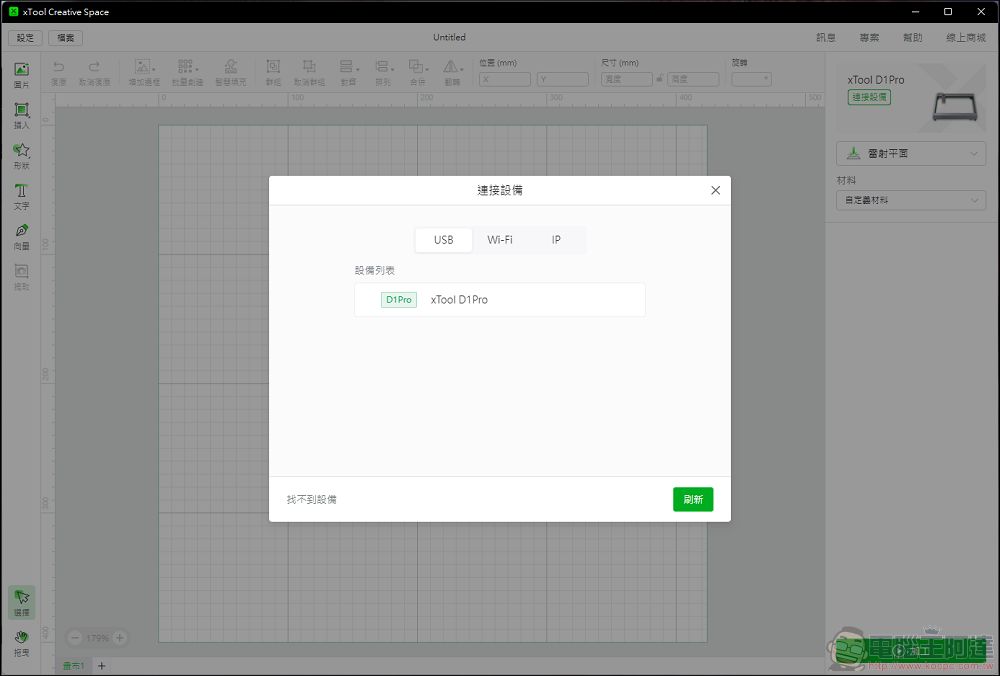The image size is (1000, 676).
Task: Choose the 向量 vector pen tool
Action: (21, 235)
